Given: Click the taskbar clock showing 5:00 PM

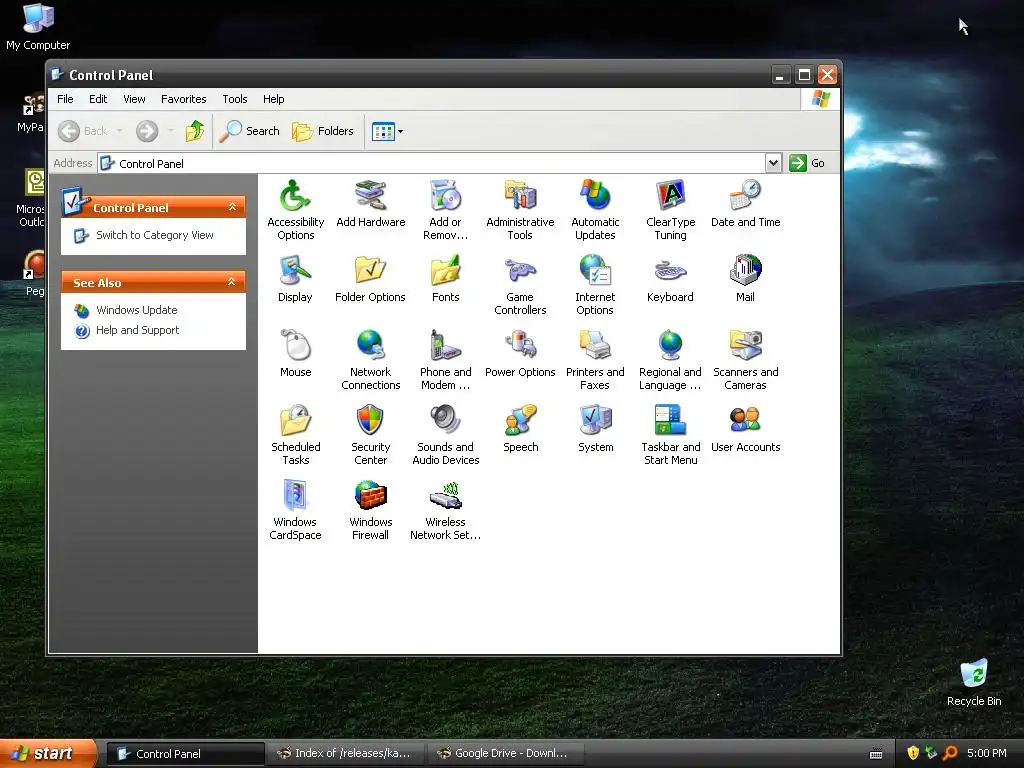Looking at the screenshot, I should click(x=987, y=753).
